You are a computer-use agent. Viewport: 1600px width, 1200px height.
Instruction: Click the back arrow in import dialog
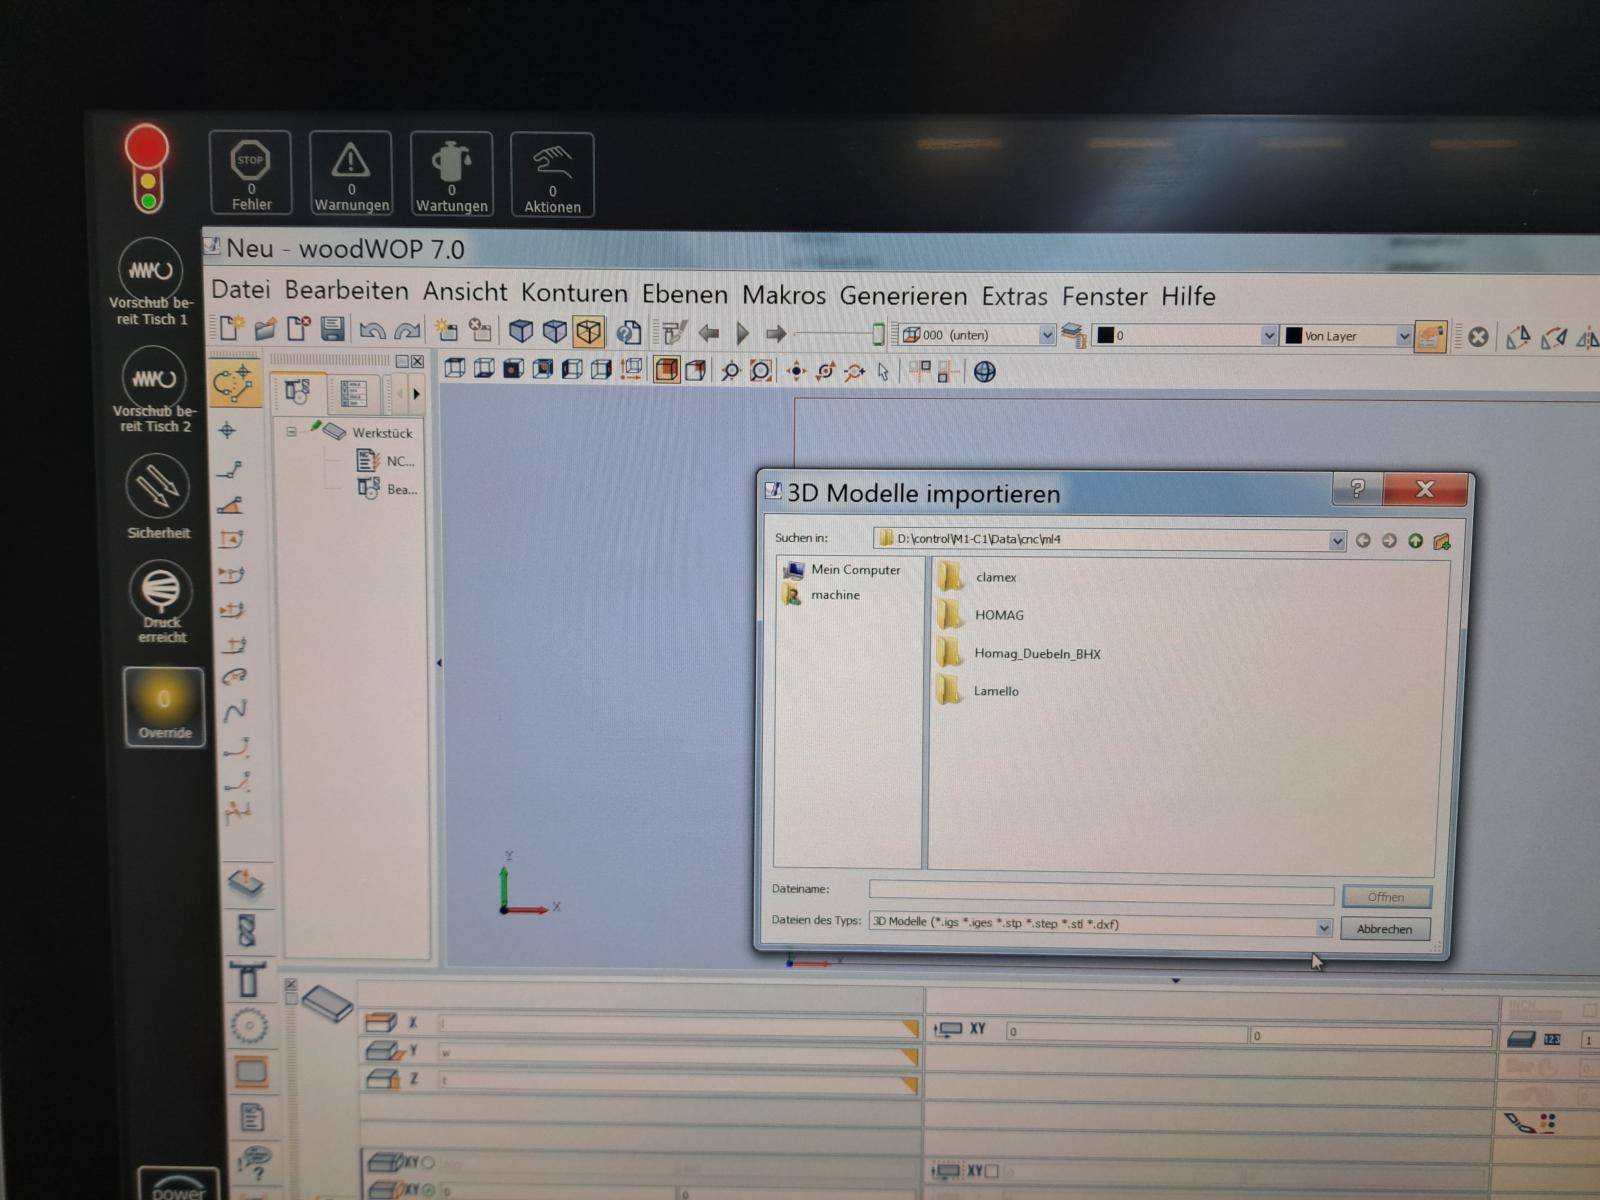click(x=1363, y=540)
